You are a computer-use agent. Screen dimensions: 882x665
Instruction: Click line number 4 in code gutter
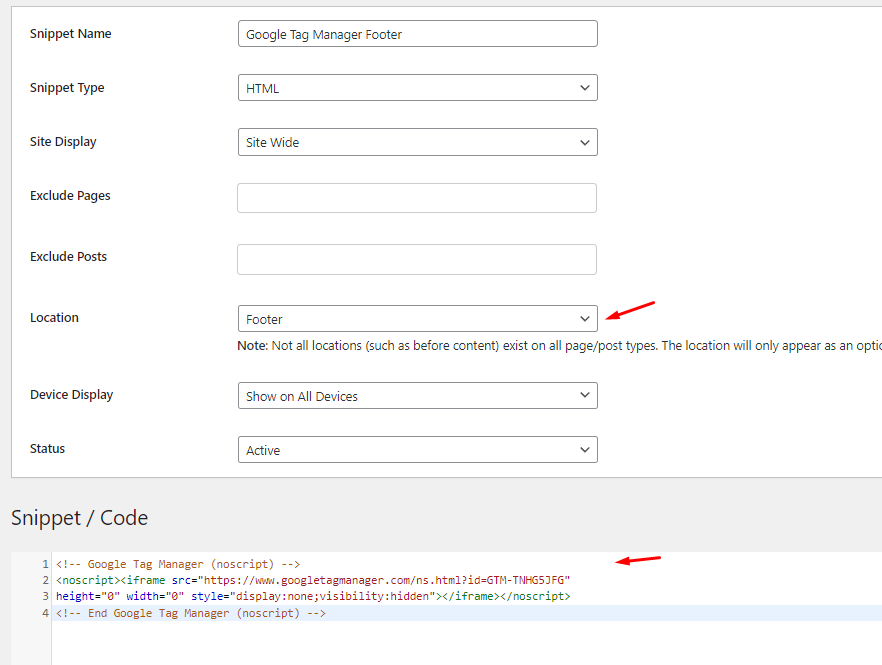coord(45,613)
